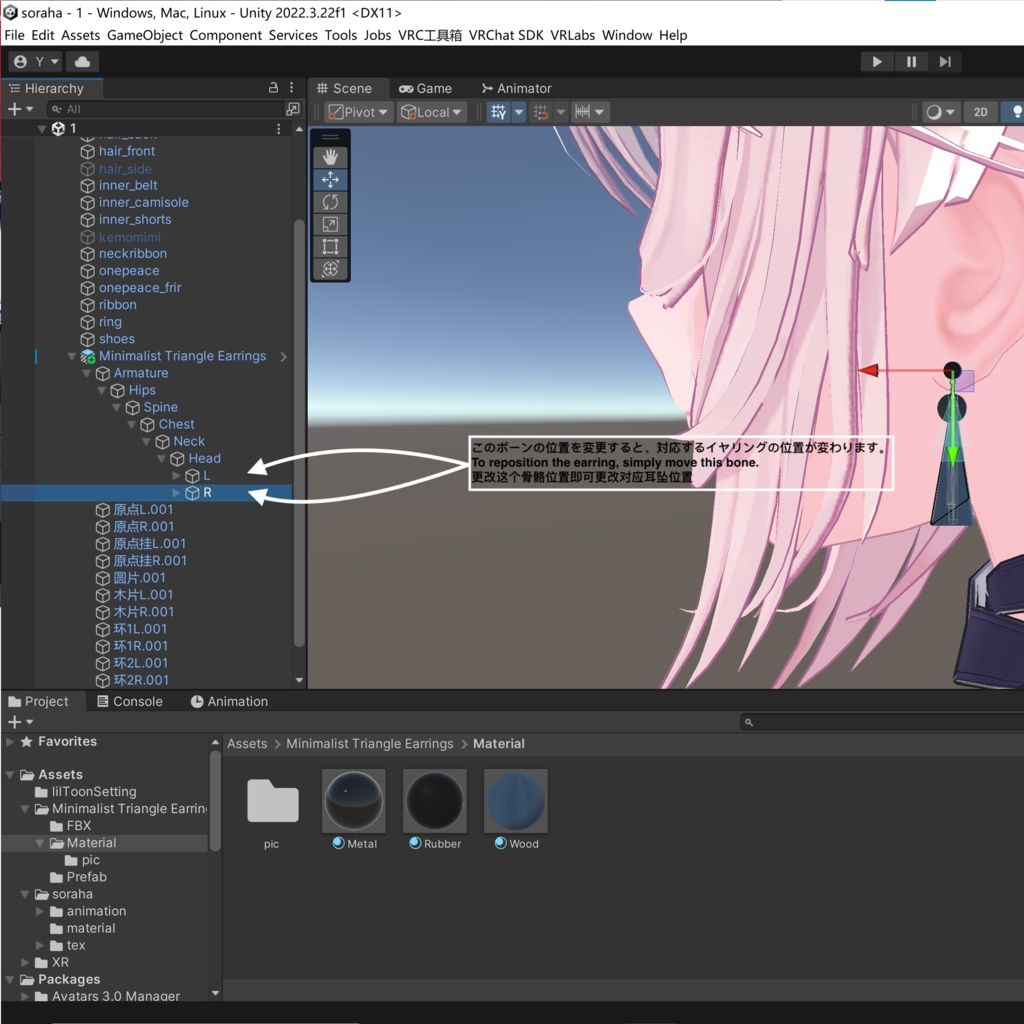The image size is (1024, 1024).
Task: Open the Pivot mode dropdown
Action: 358,112
